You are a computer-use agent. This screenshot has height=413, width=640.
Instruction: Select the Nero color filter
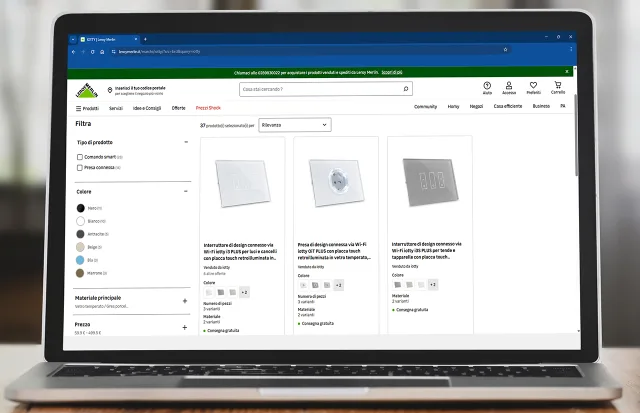[x=80, y=208]
